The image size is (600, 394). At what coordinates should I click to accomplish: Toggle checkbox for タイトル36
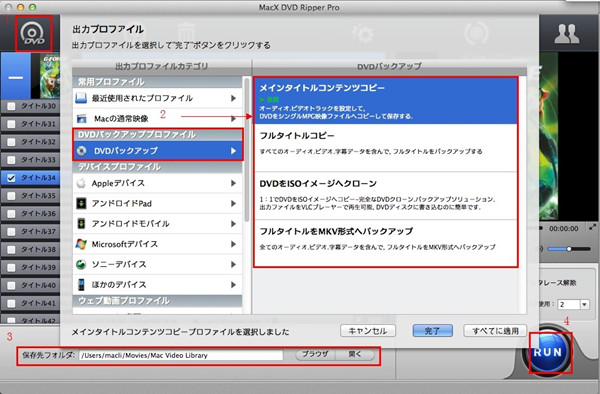point(11,214)
